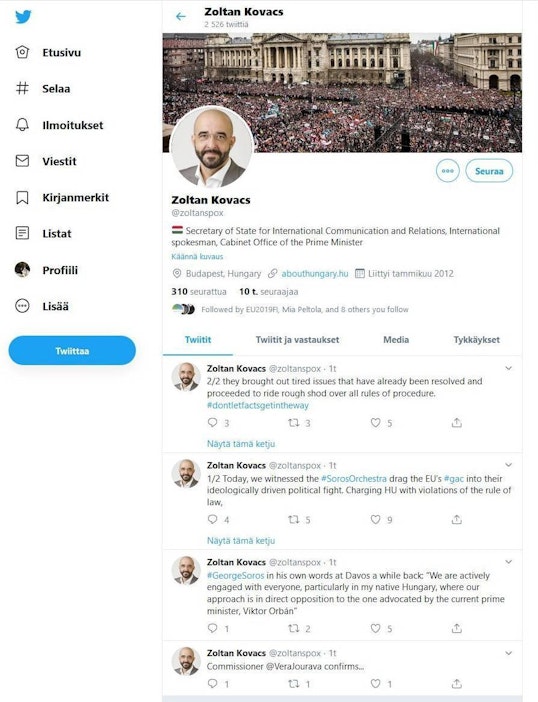Like the Commissioner @VeraJourova tweet
Screen dimensions: 538x702
(x=376, y=683)
